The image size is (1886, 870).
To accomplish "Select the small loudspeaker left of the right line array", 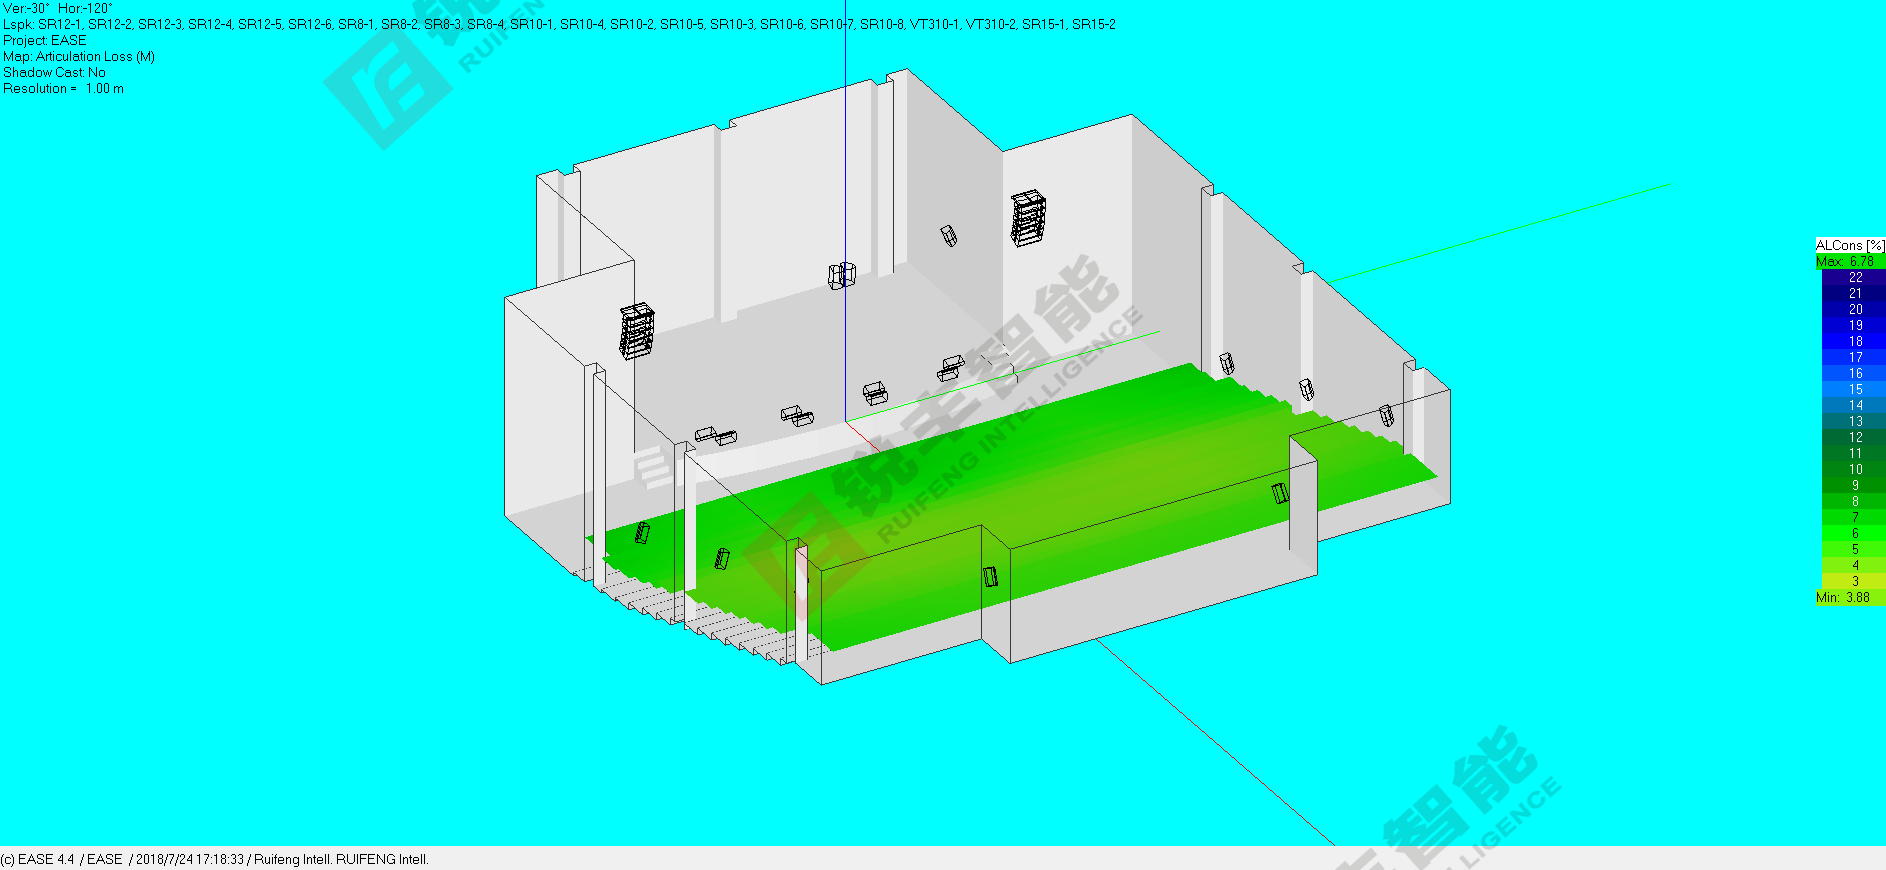I will coord(948,236).
